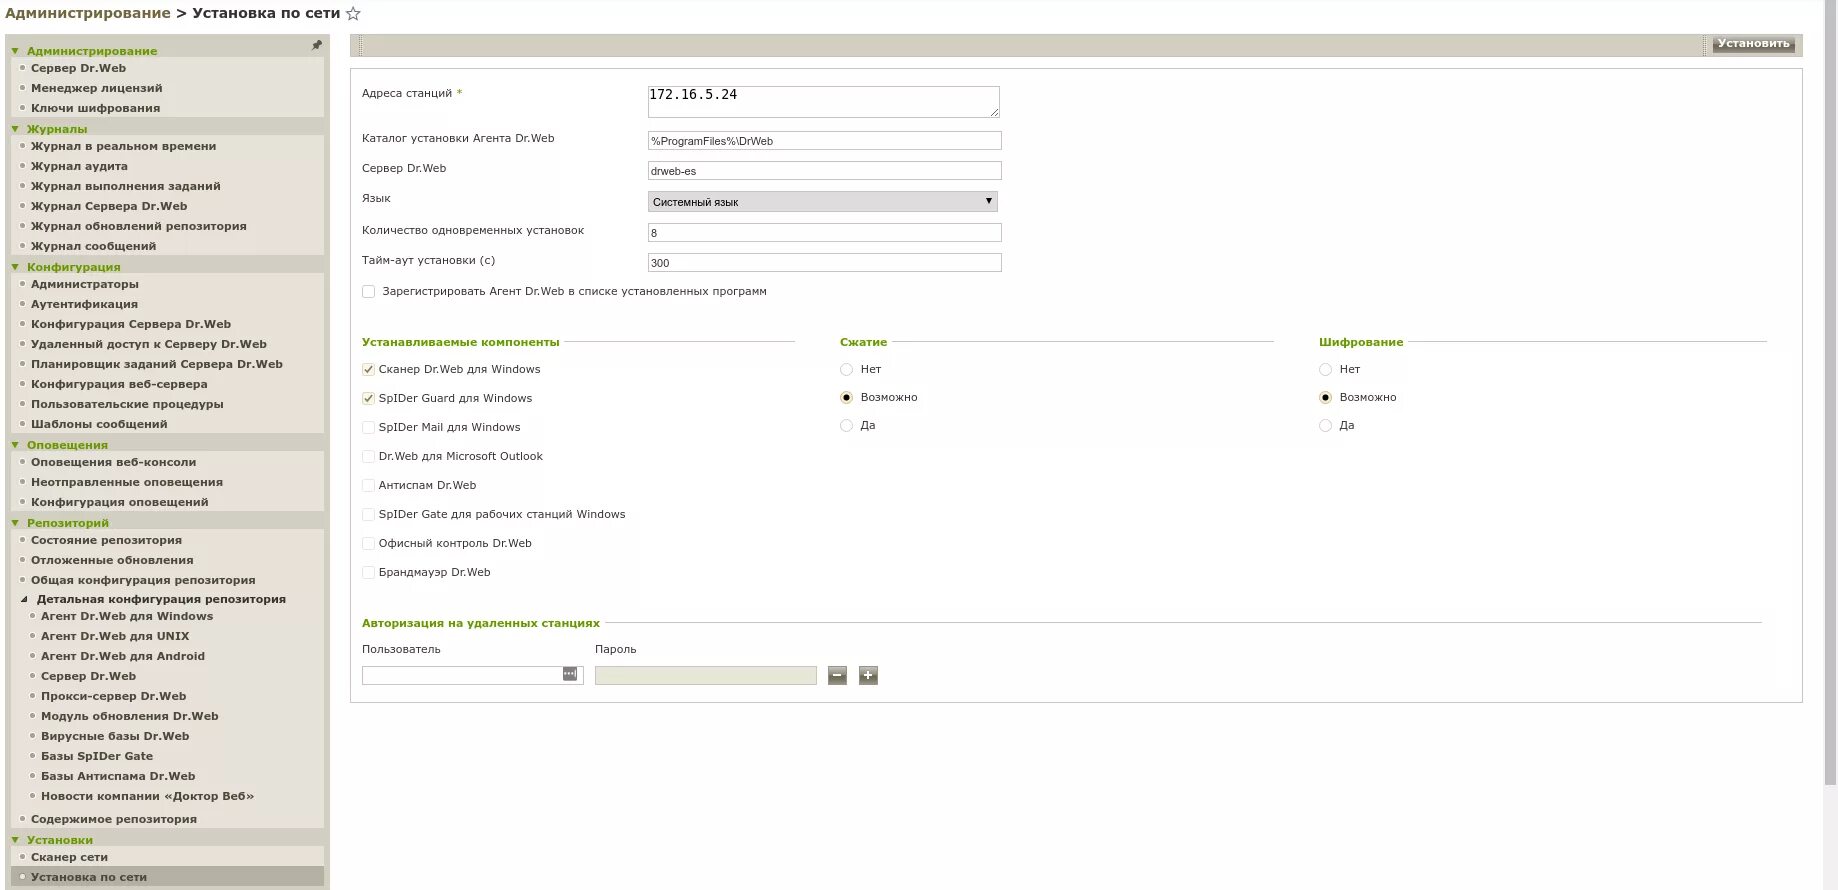
Task: Open Оповещения веб-консоли
Action: (113, 462)
